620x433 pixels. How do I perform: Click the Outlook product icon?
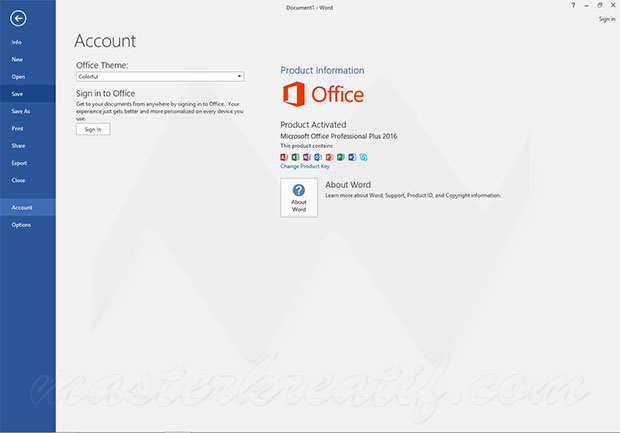pos(318,157)
